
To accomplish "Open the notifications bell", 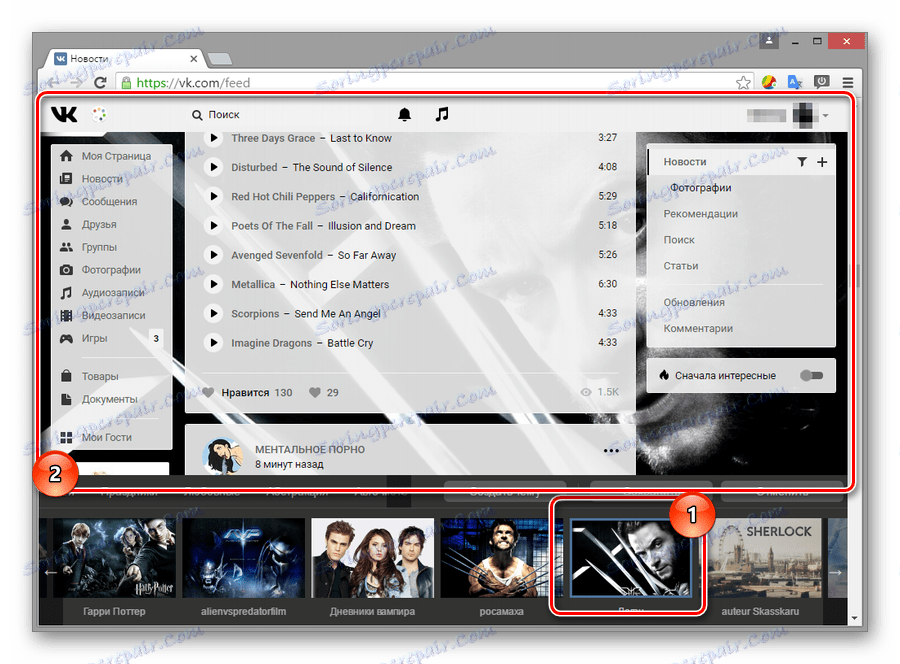I will (405, 114).
